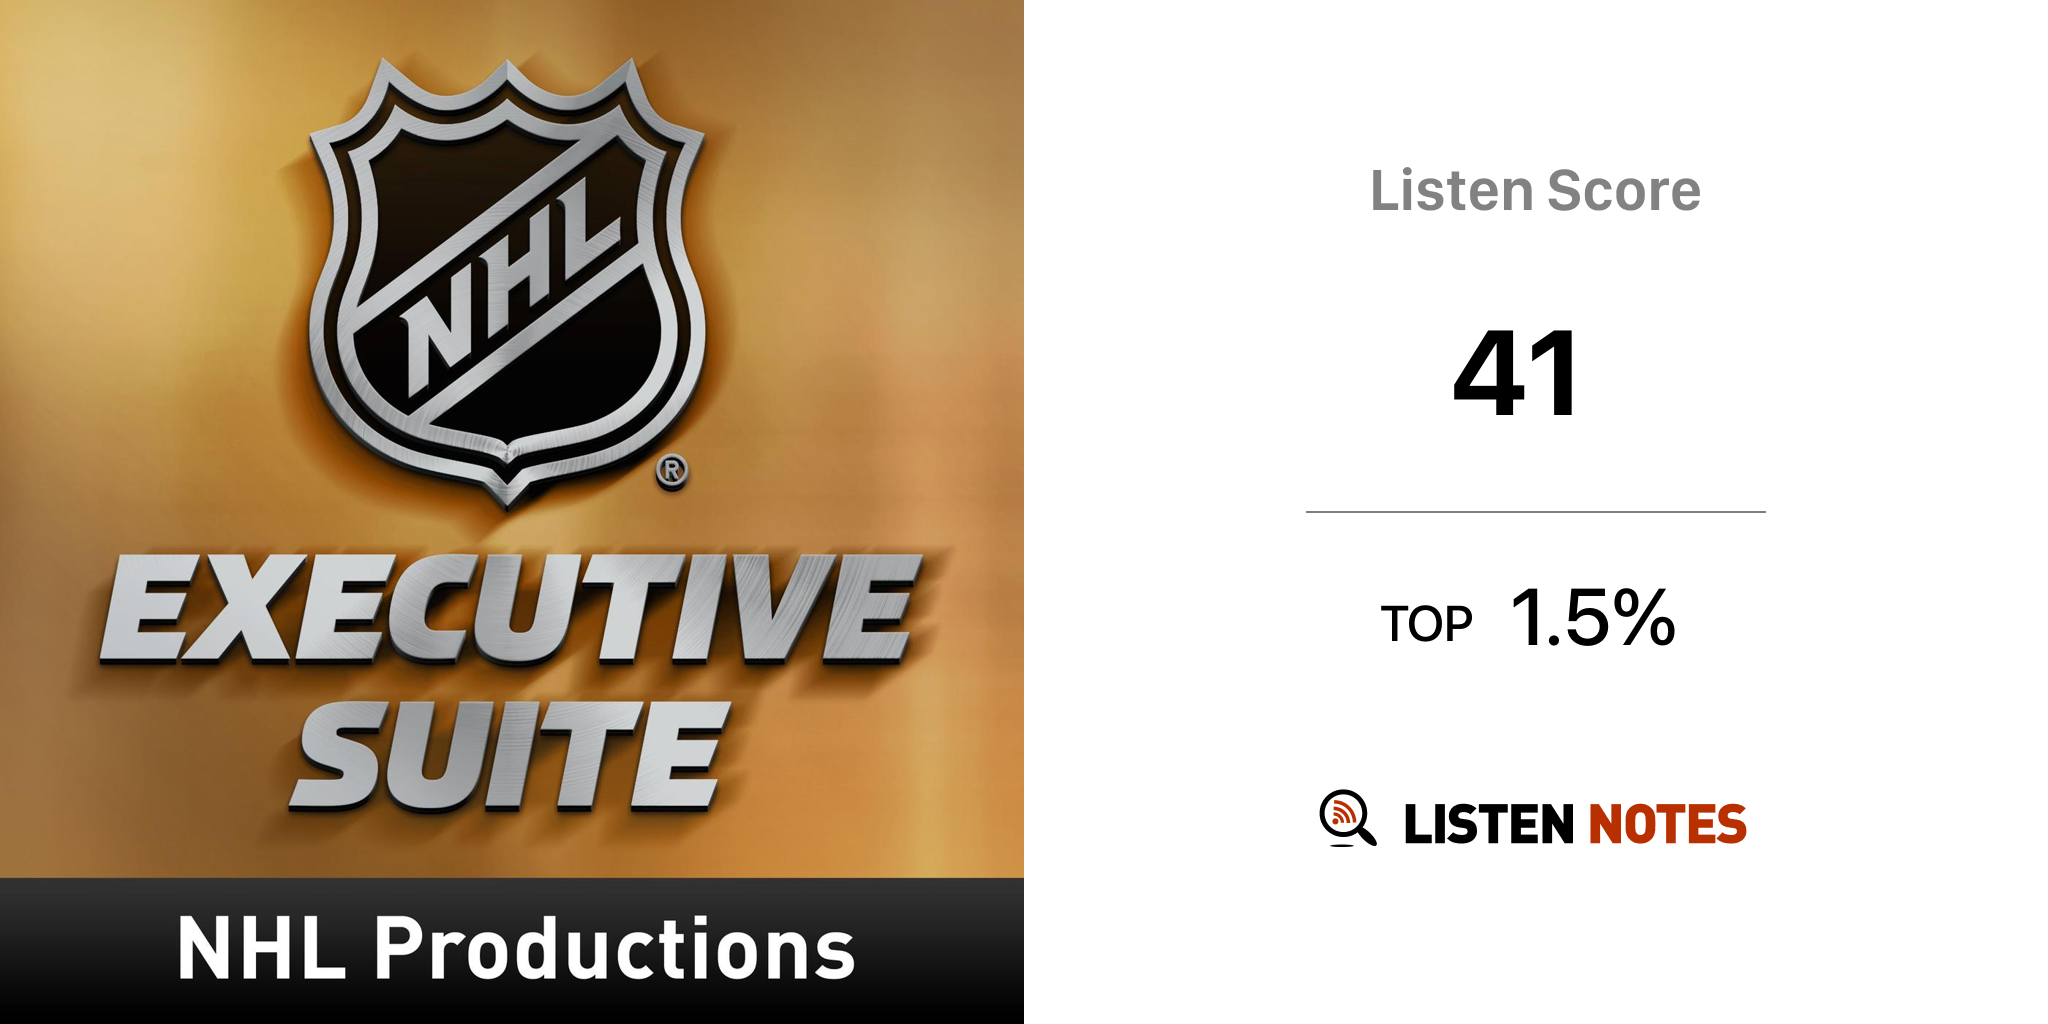The image size is (2048, 1024).
Task: Click the red NOTES word in the logo
Action: click(1667, 824)
